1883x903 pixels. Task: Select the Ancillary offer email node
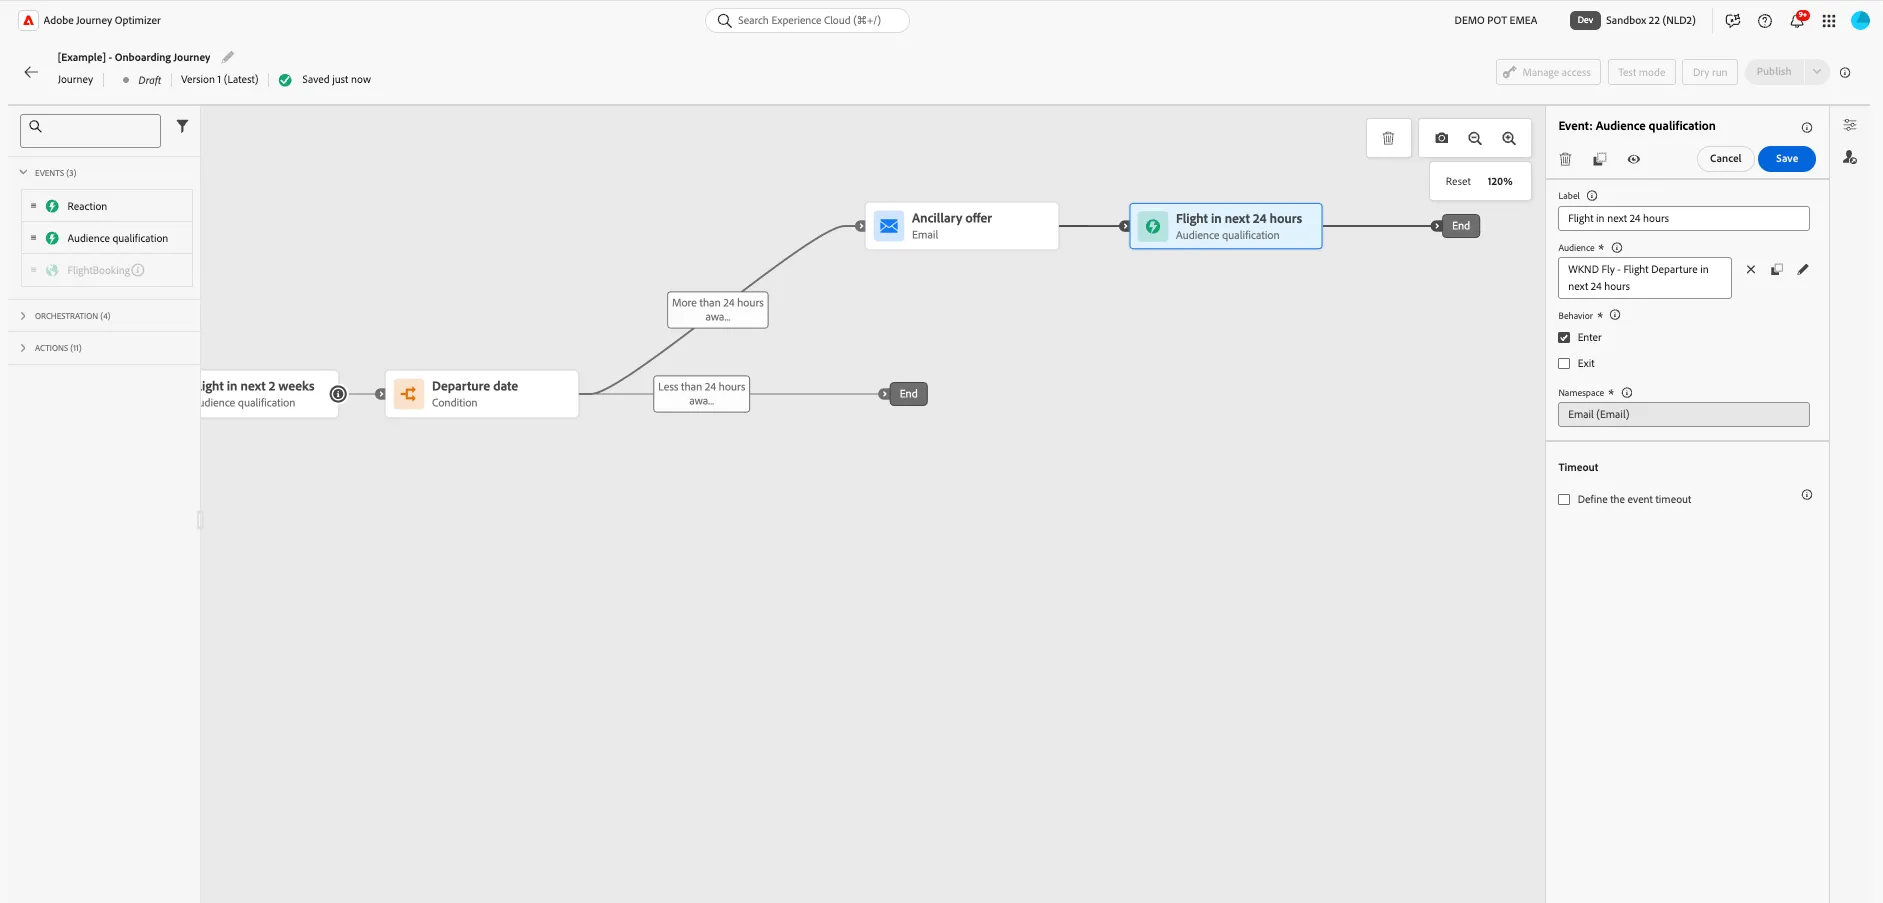[961, 226]
